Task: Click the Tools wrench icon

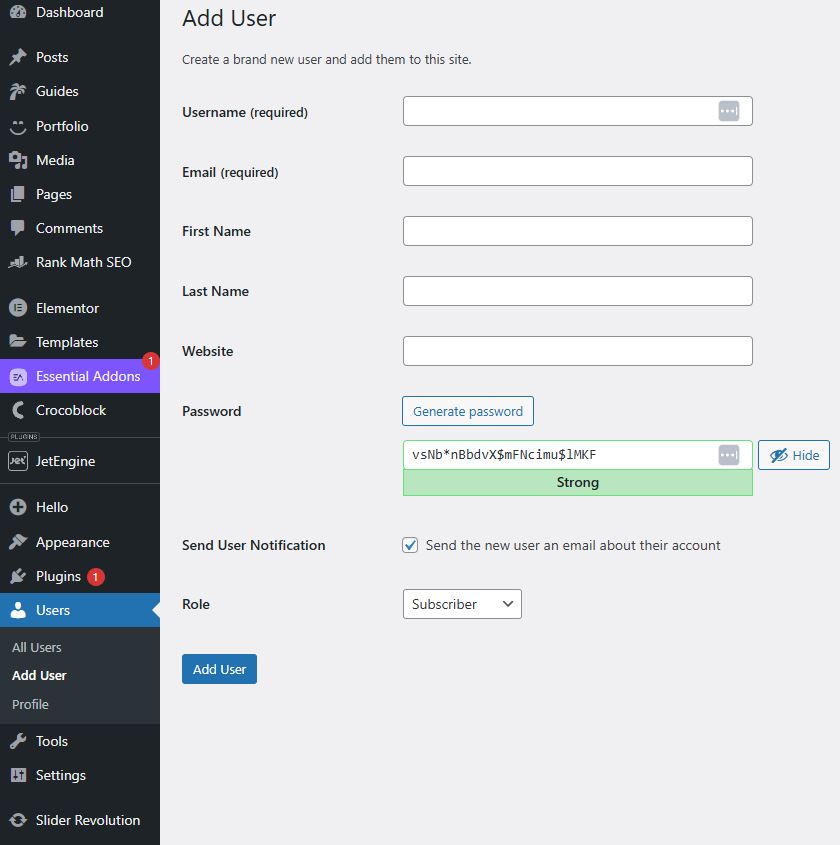Action: click(18, 741)
